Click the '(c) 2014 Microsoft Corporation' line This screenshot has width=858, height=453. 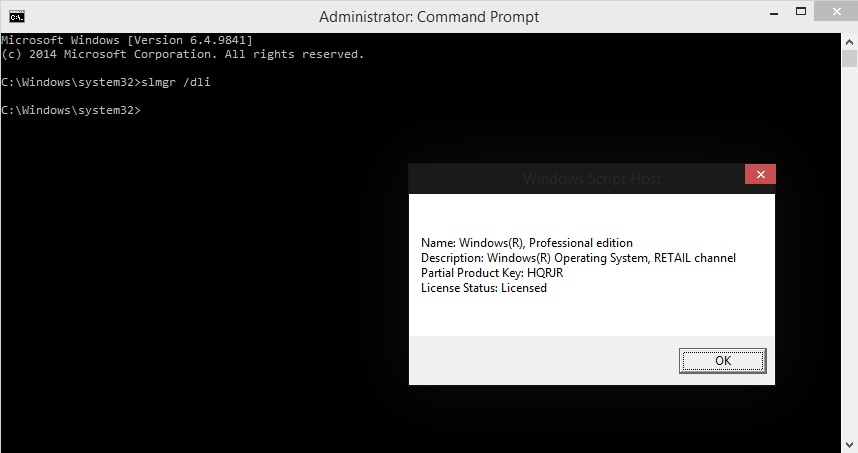click(183, 54)
